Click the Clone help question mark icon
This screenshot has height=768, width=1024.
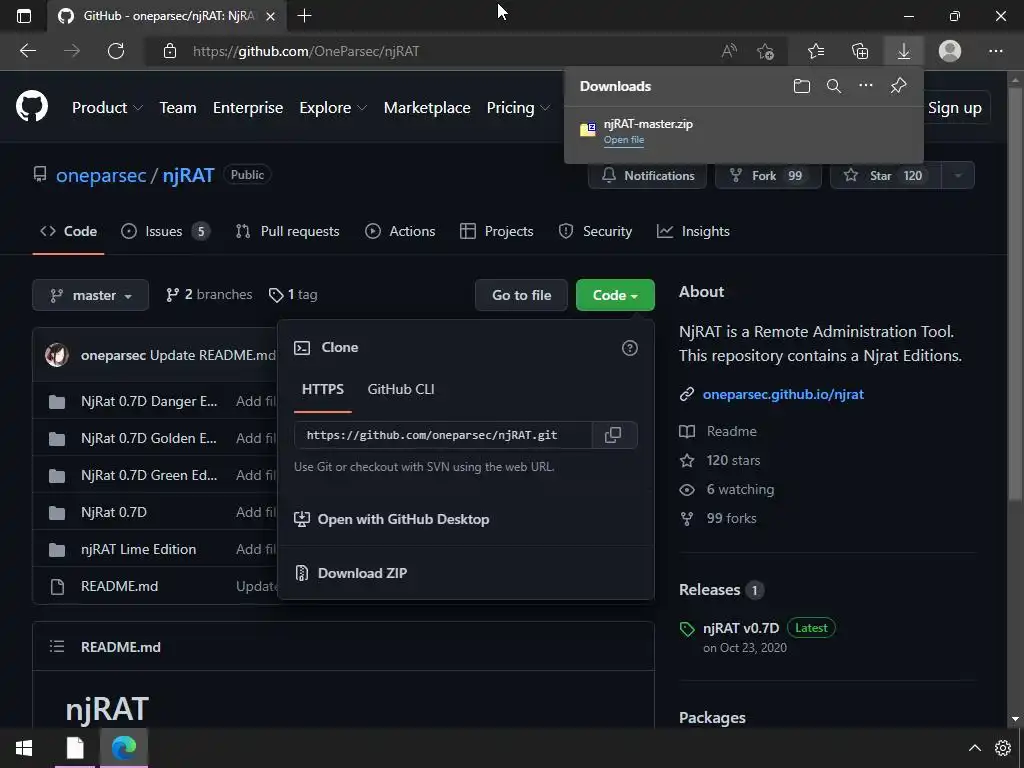(x=630, y=348)
